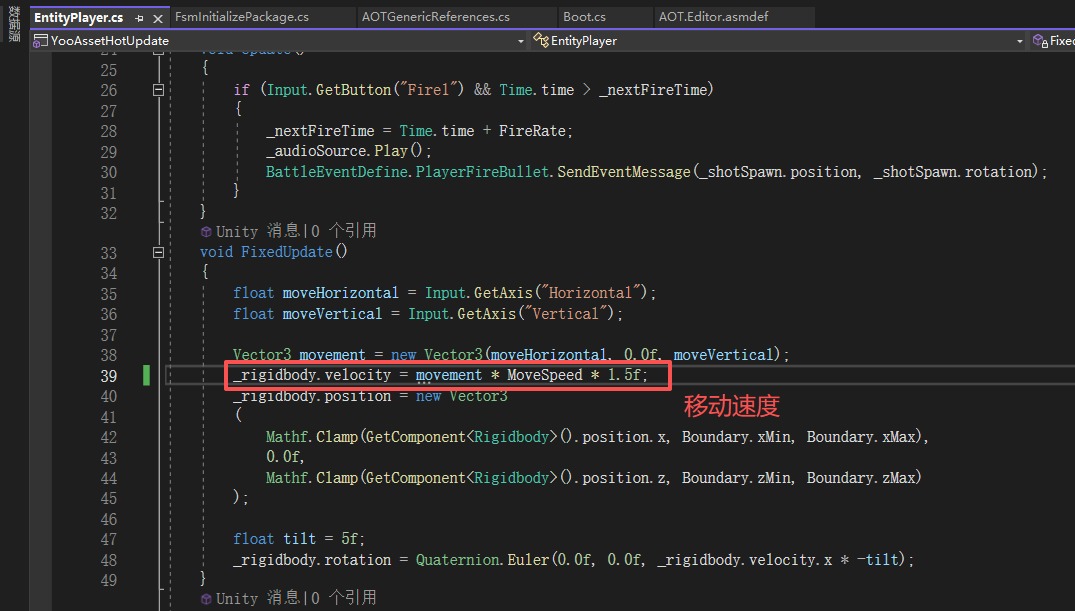Screen dimensions: 1075x611
Task: Click the "Horizontal" string literal
Action: [590, 293]
